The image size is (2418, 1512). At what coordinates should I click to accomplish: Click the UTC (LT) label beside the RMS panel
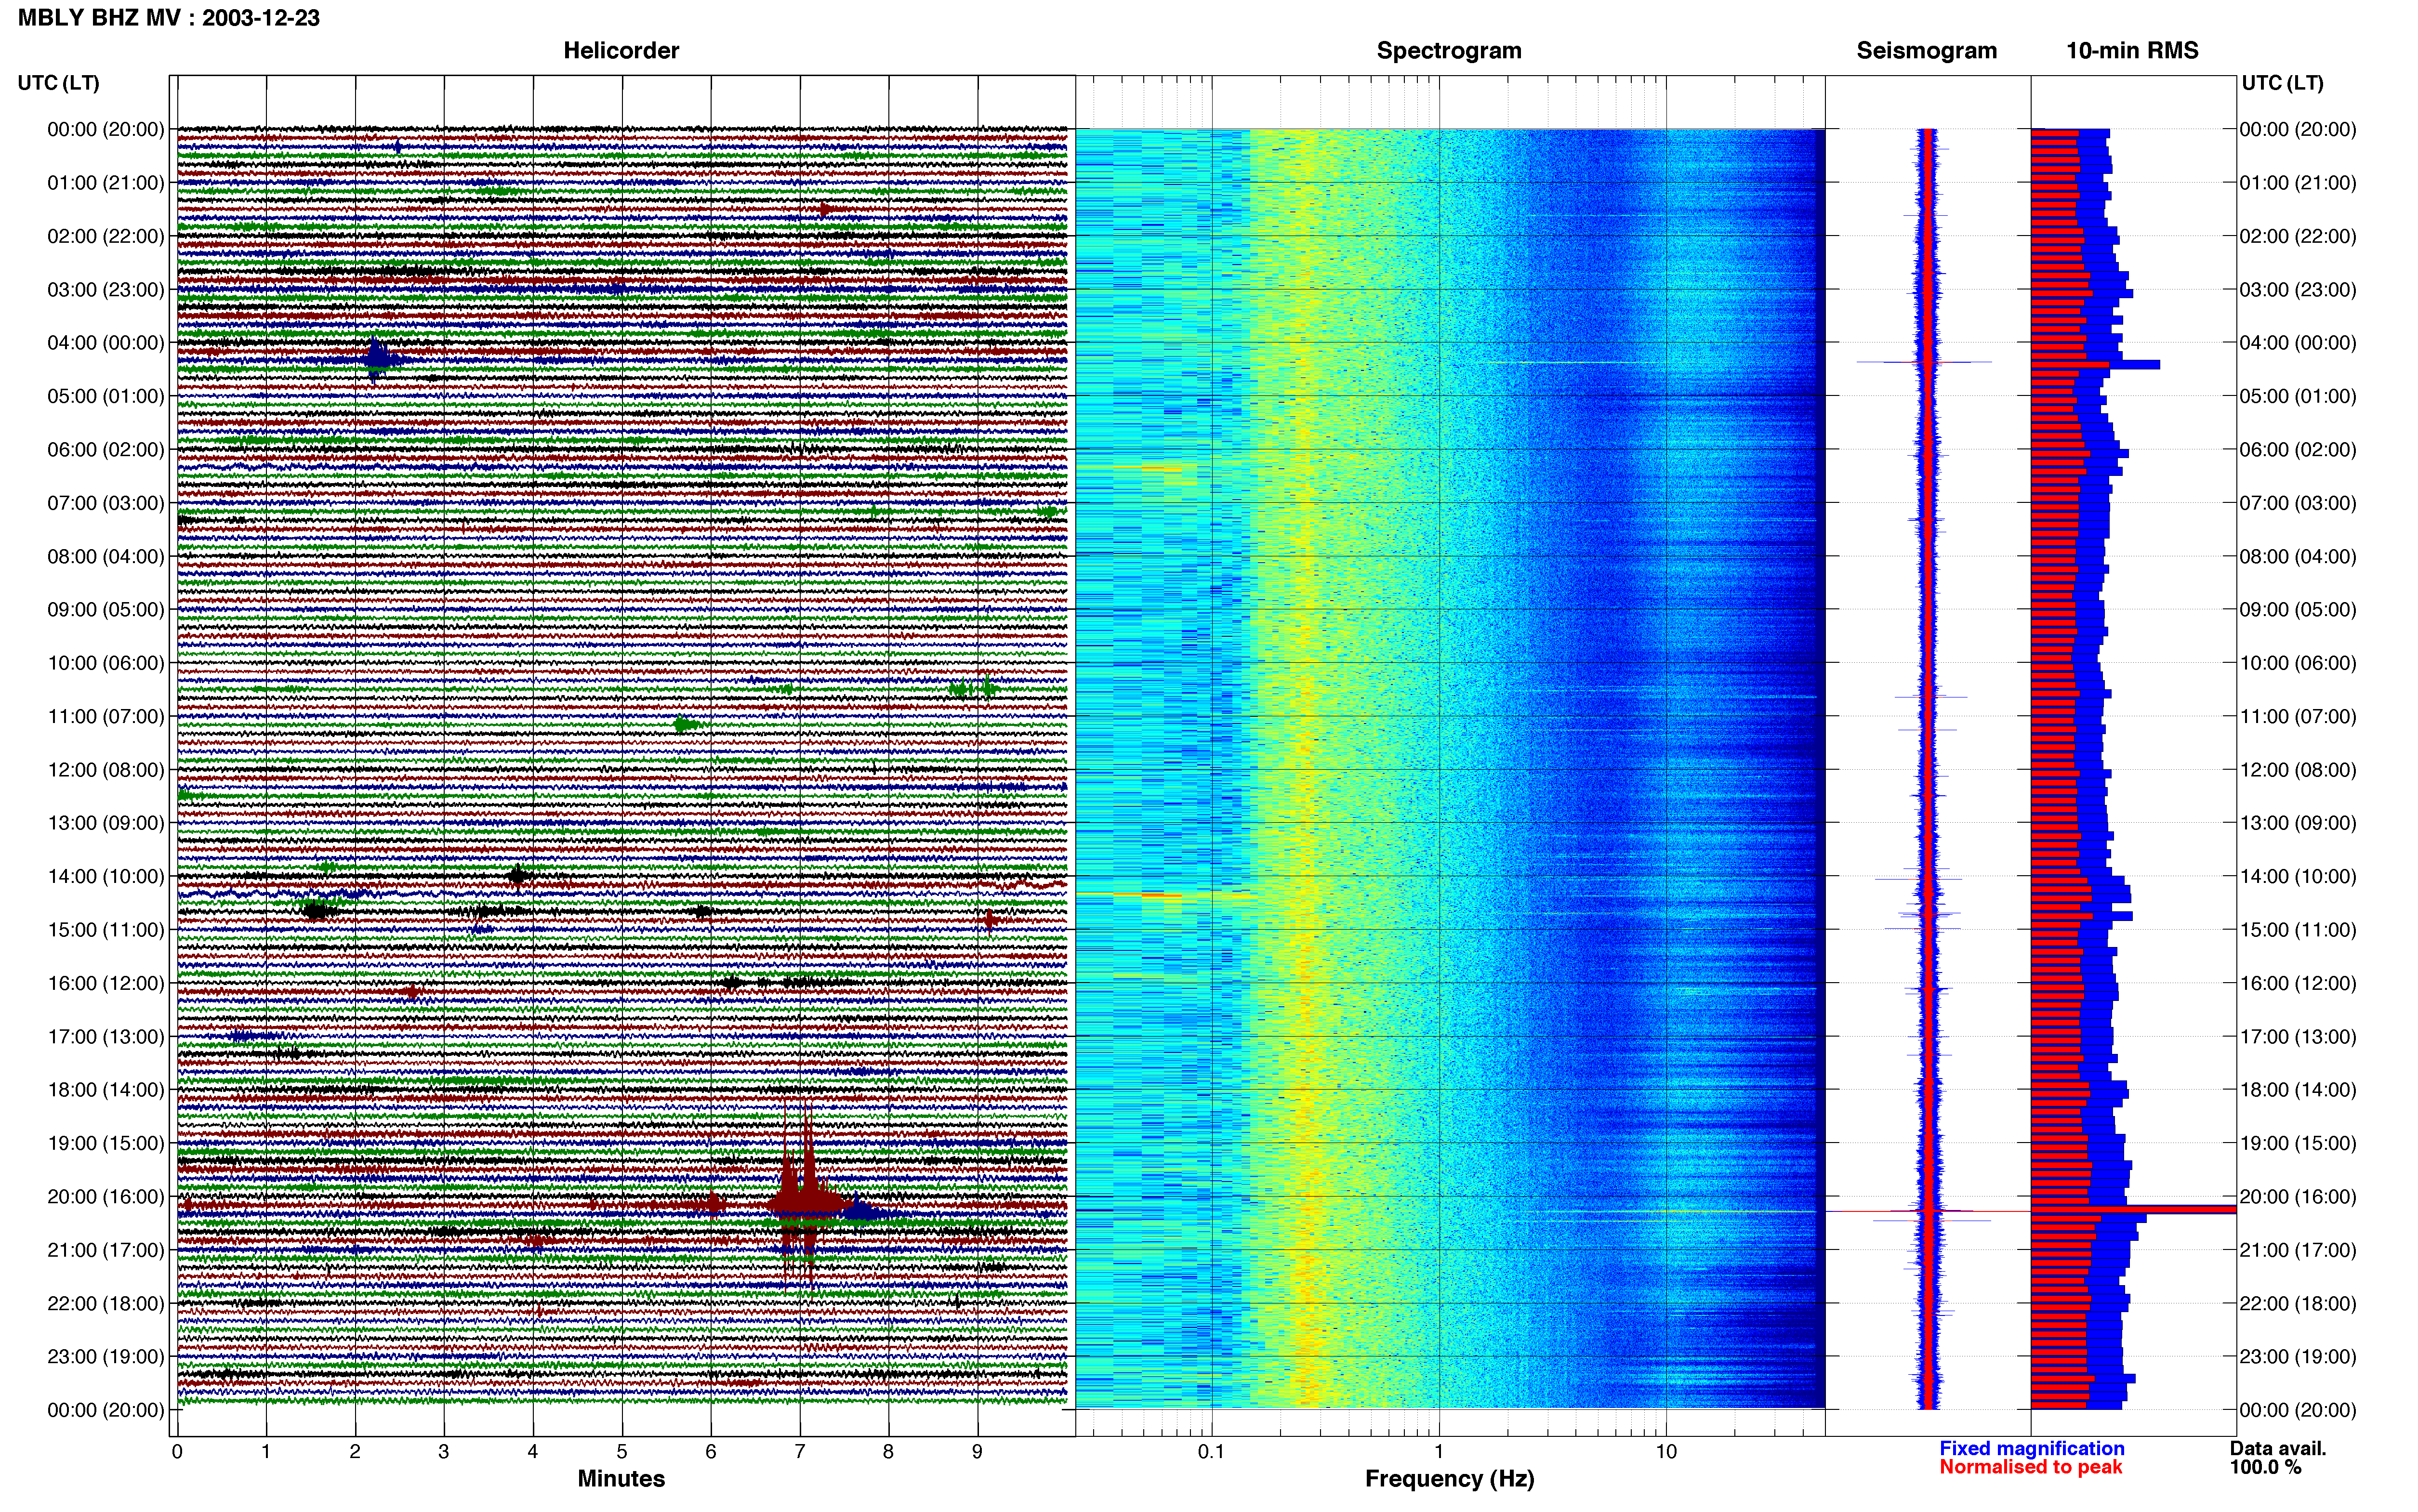pos(2282,83)
